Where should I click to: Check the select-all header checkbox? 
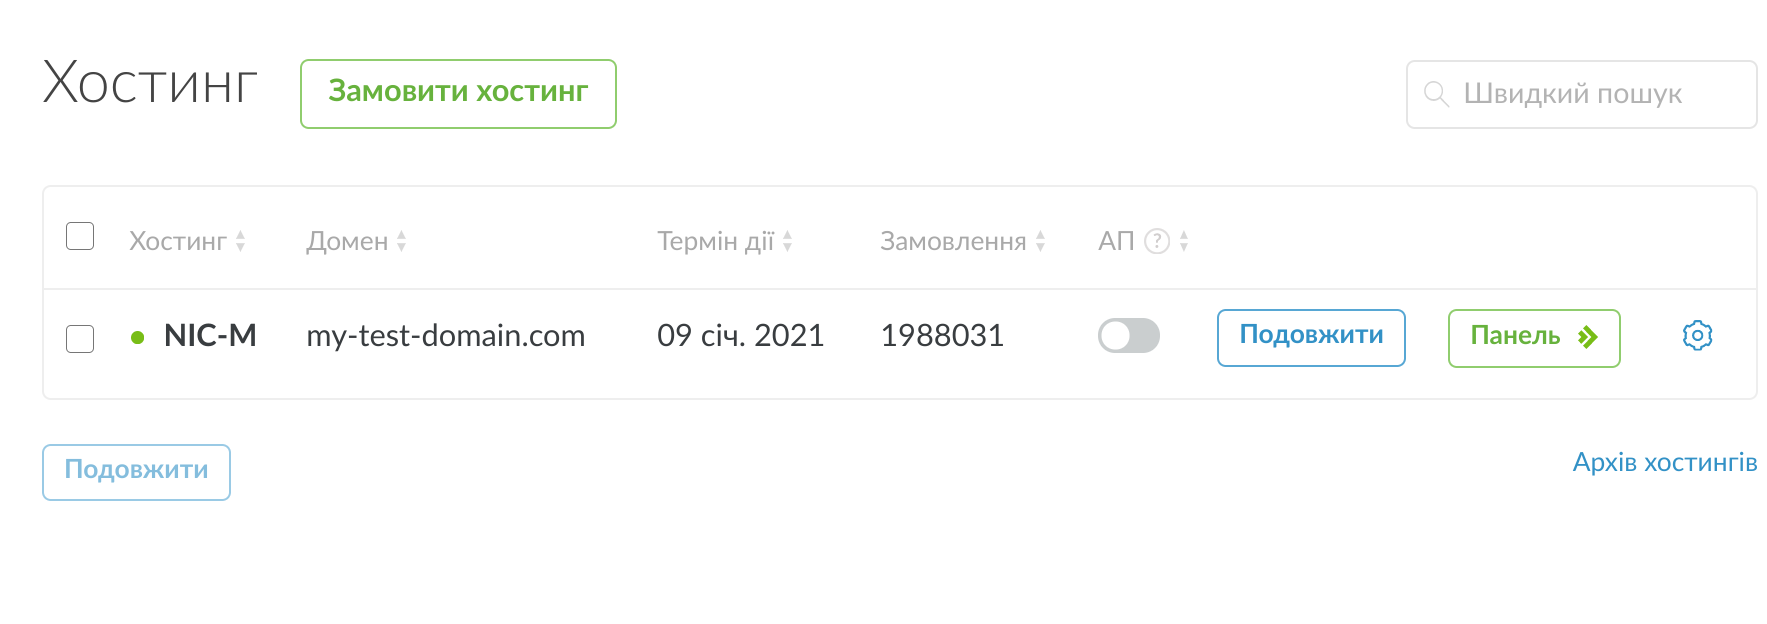click(x=80, y=237)
